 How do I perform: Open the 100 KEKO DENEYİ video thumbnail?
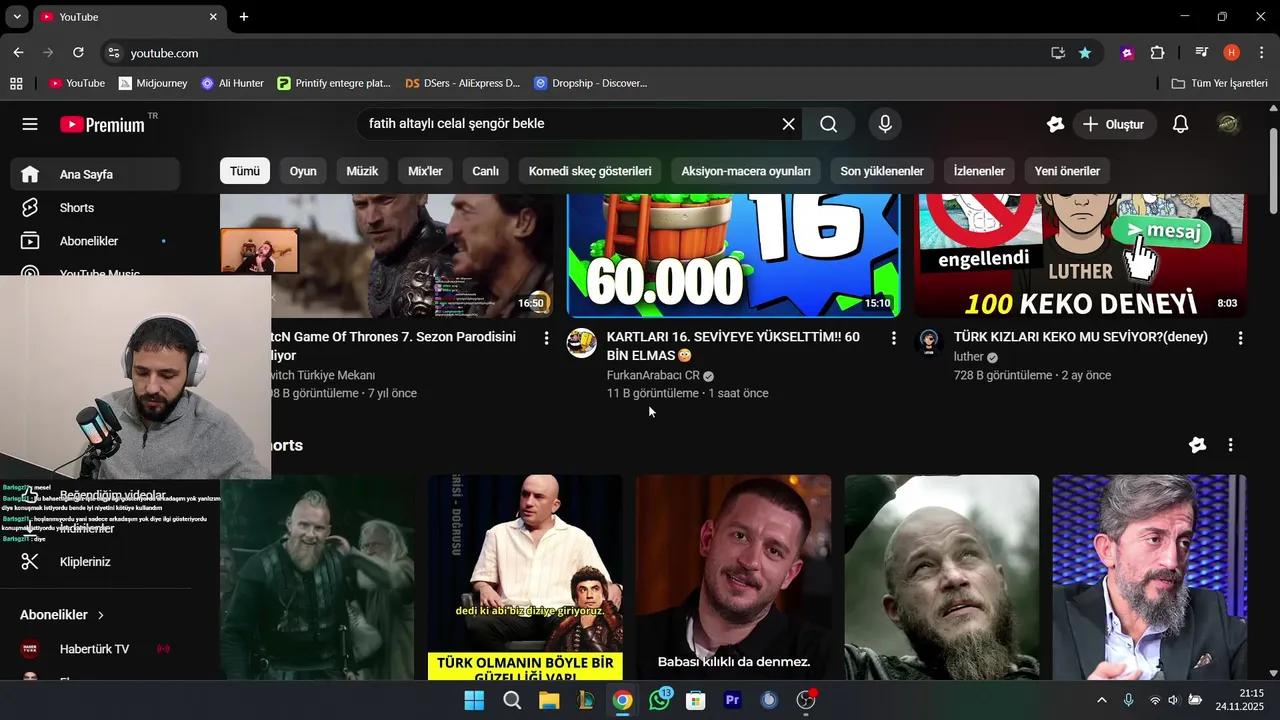point(1080,256)
